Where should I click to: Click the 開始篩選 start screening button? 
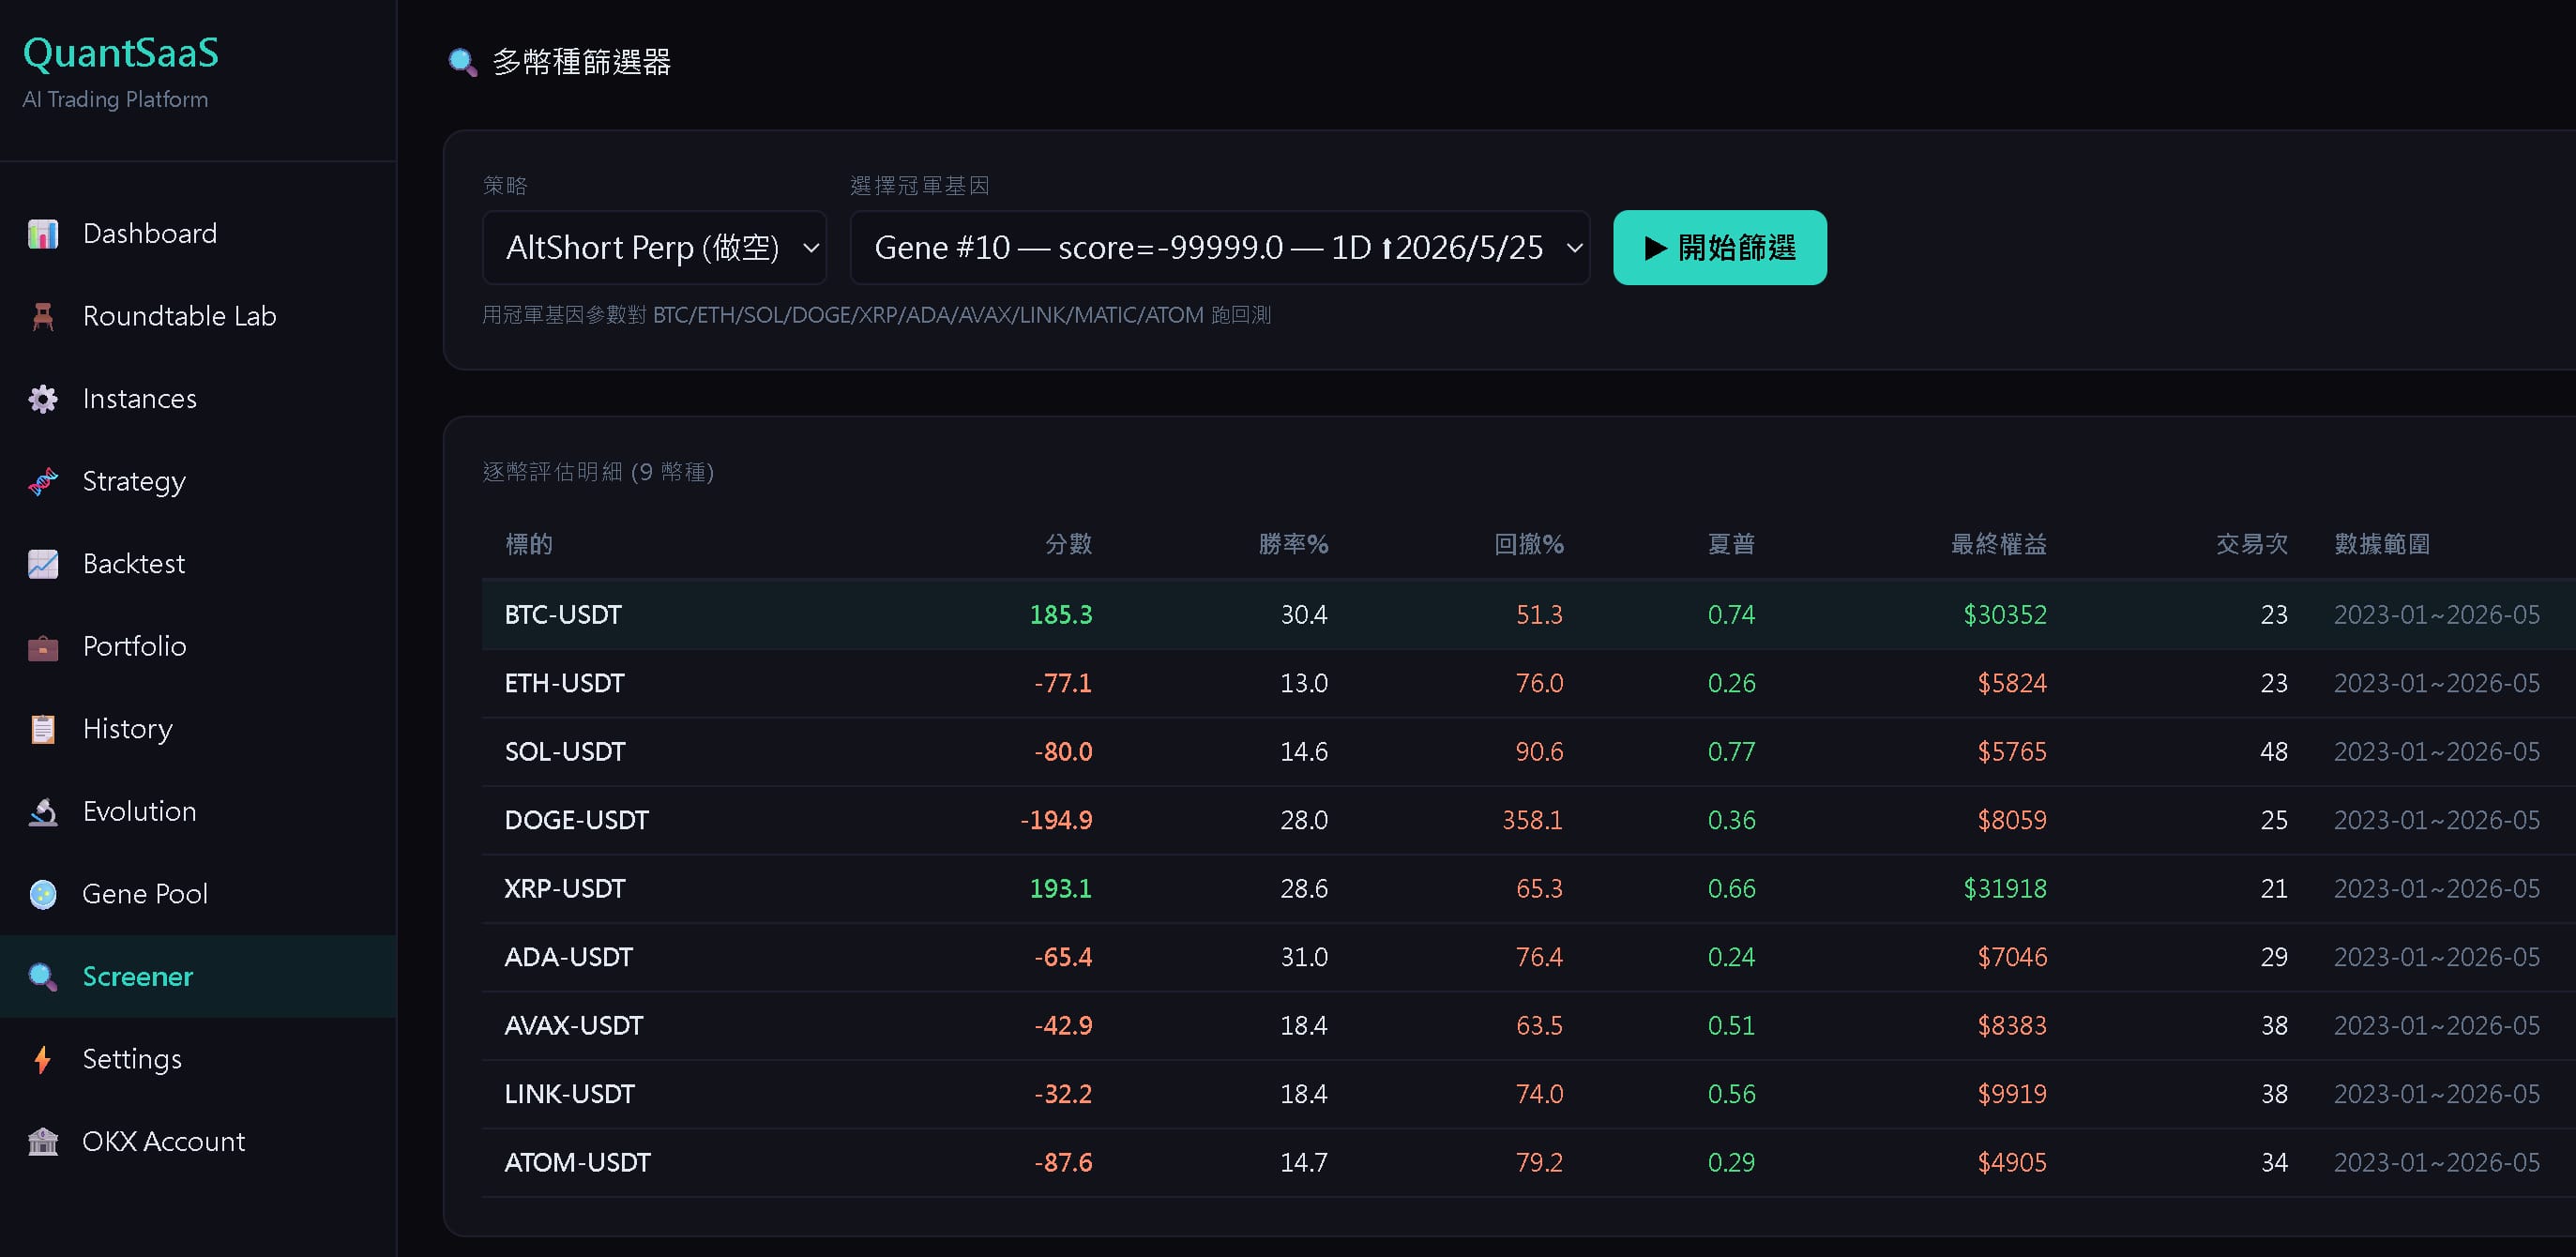click(x=1720, y=247)
